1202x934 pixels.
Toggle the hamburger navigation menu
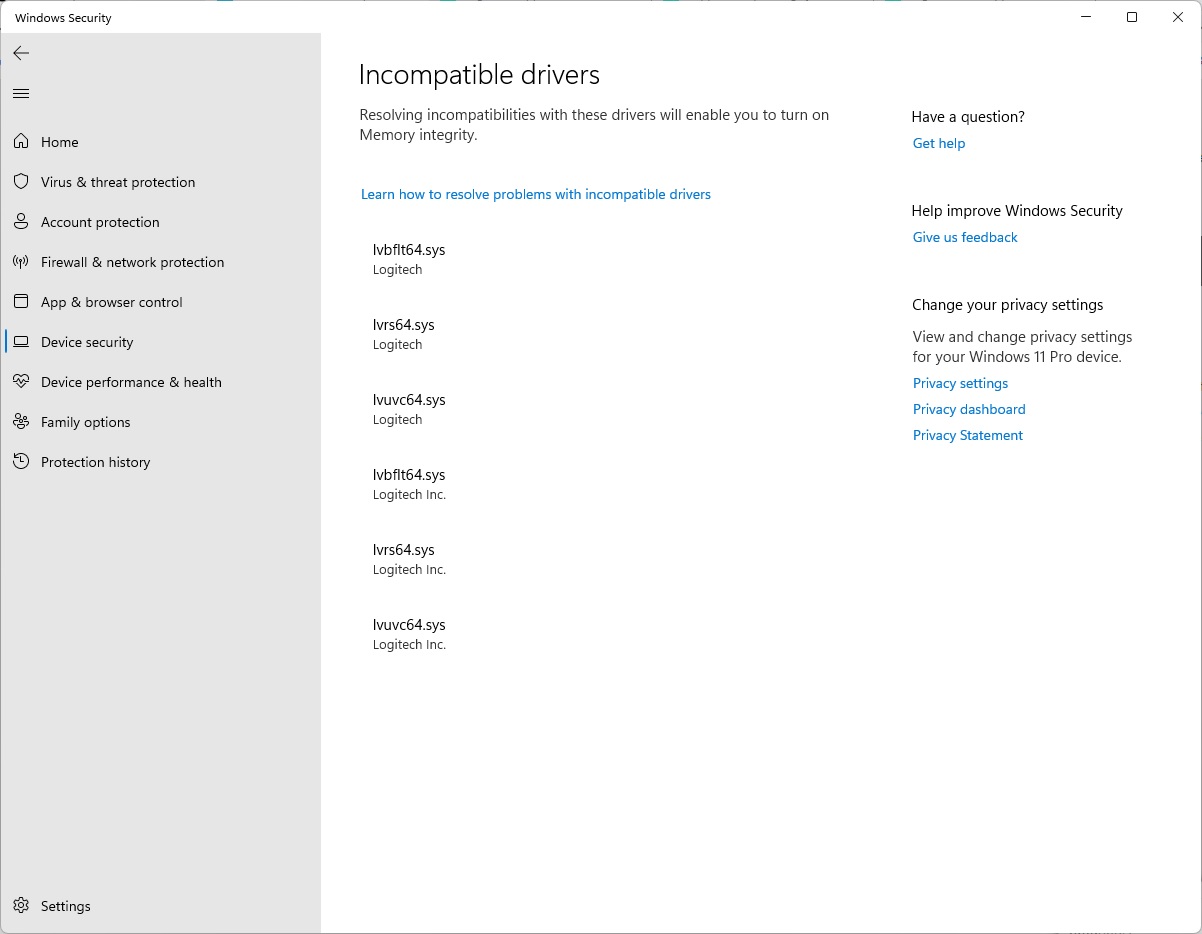pos(21,94)
